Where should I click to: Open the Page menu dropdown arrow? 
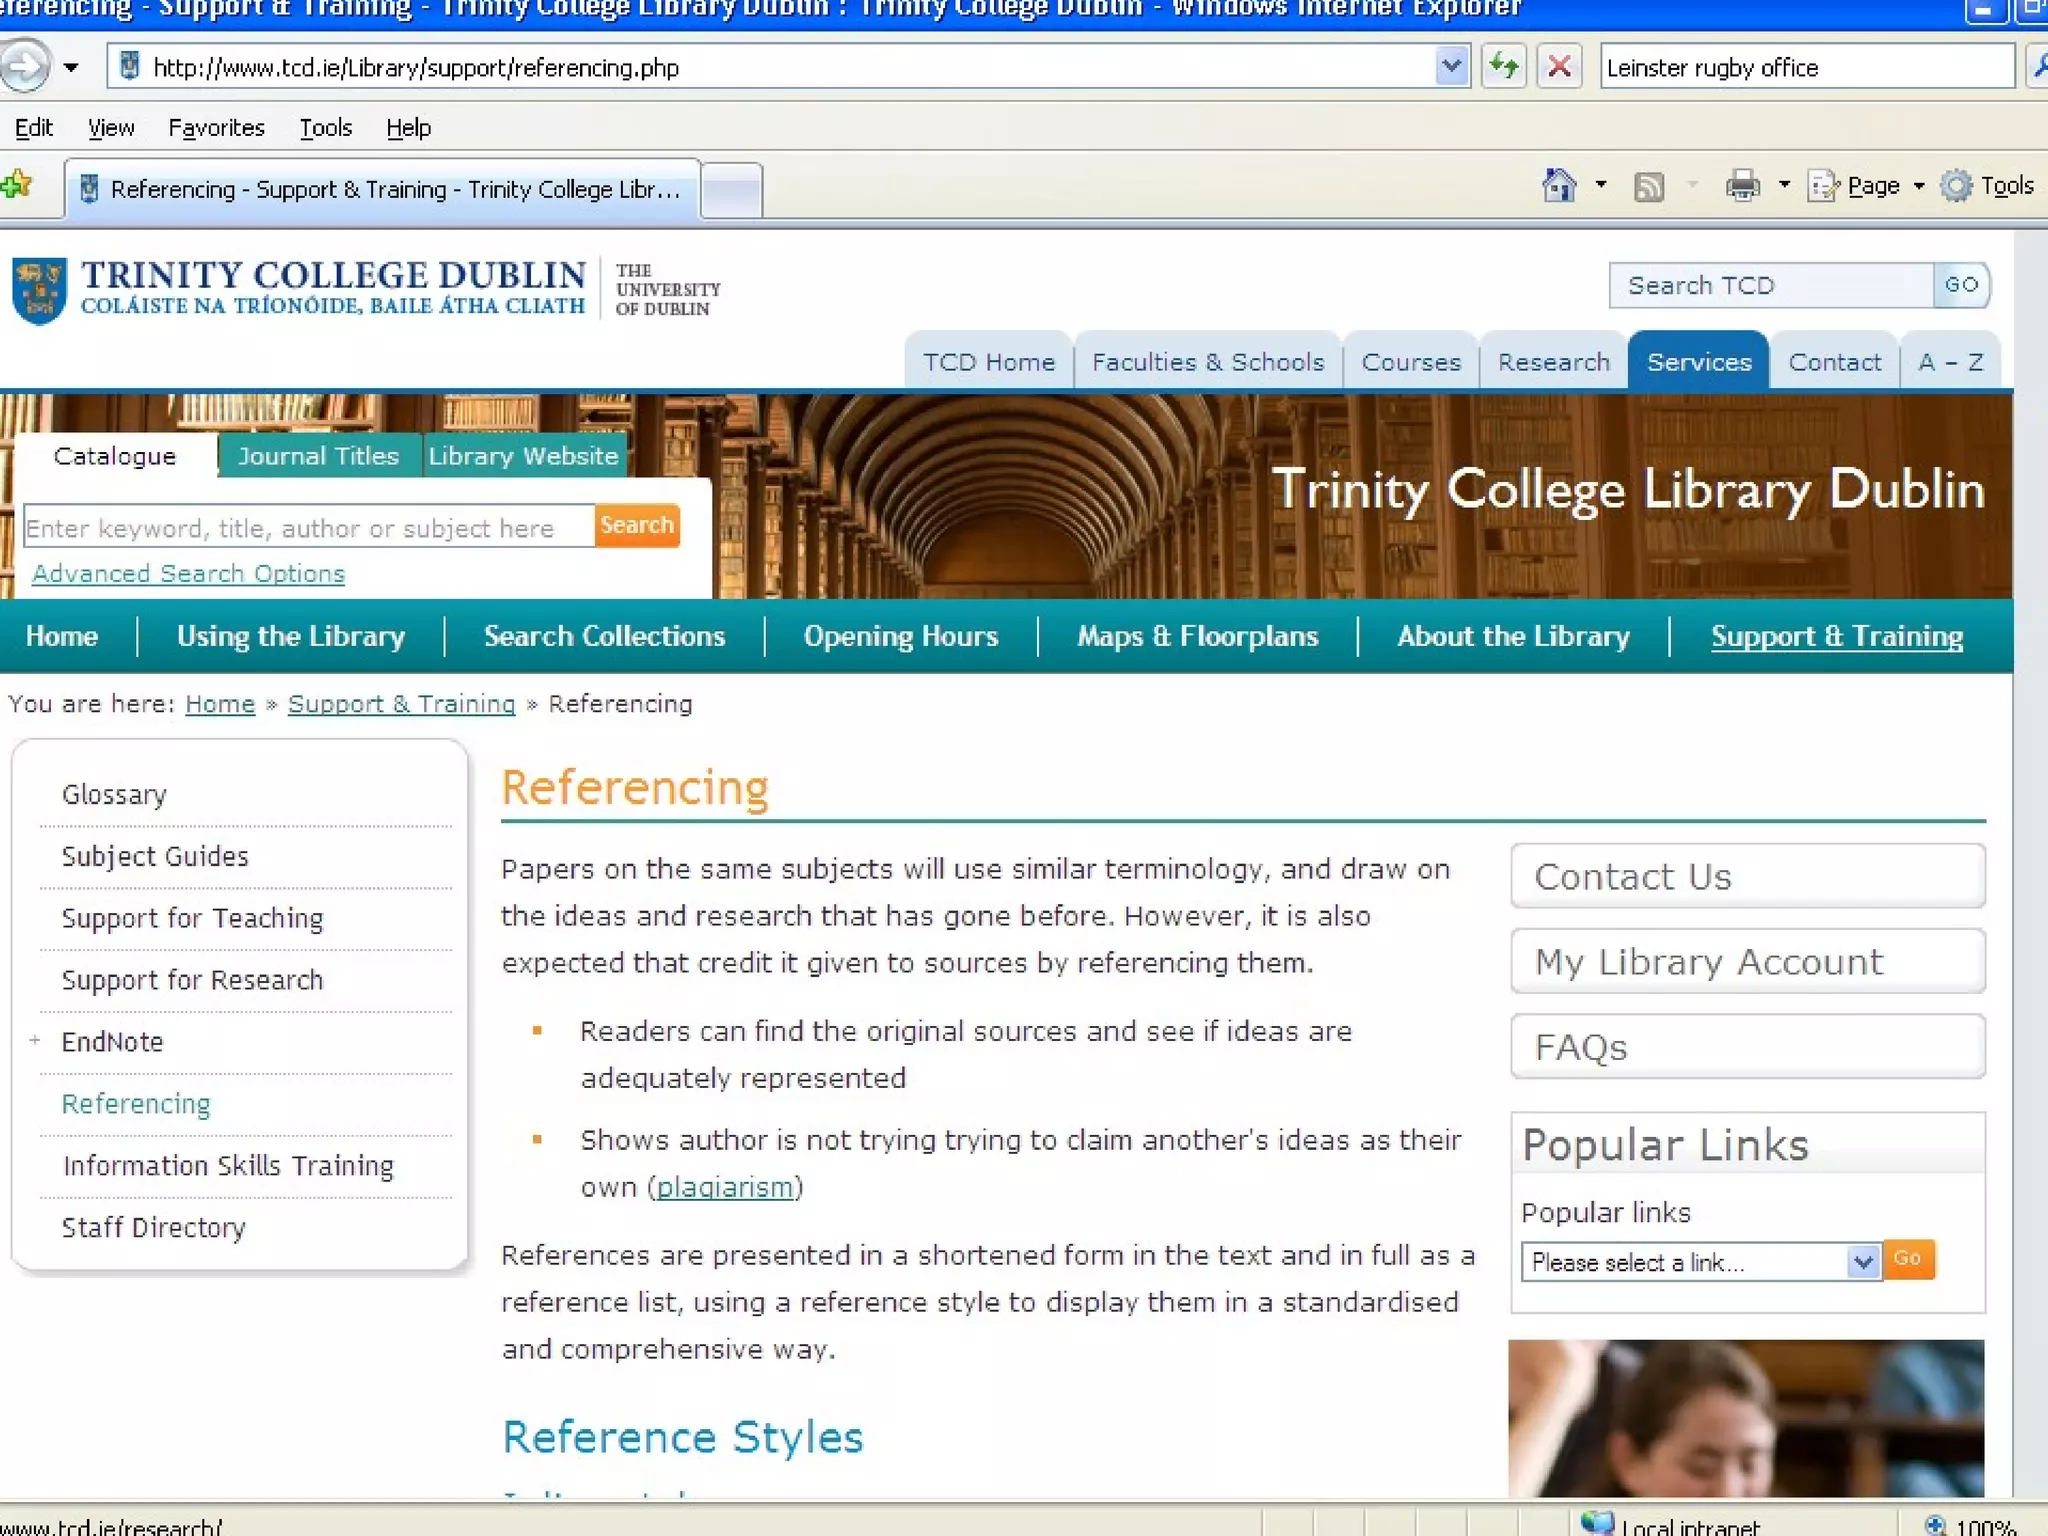[x=1918, y=186]
